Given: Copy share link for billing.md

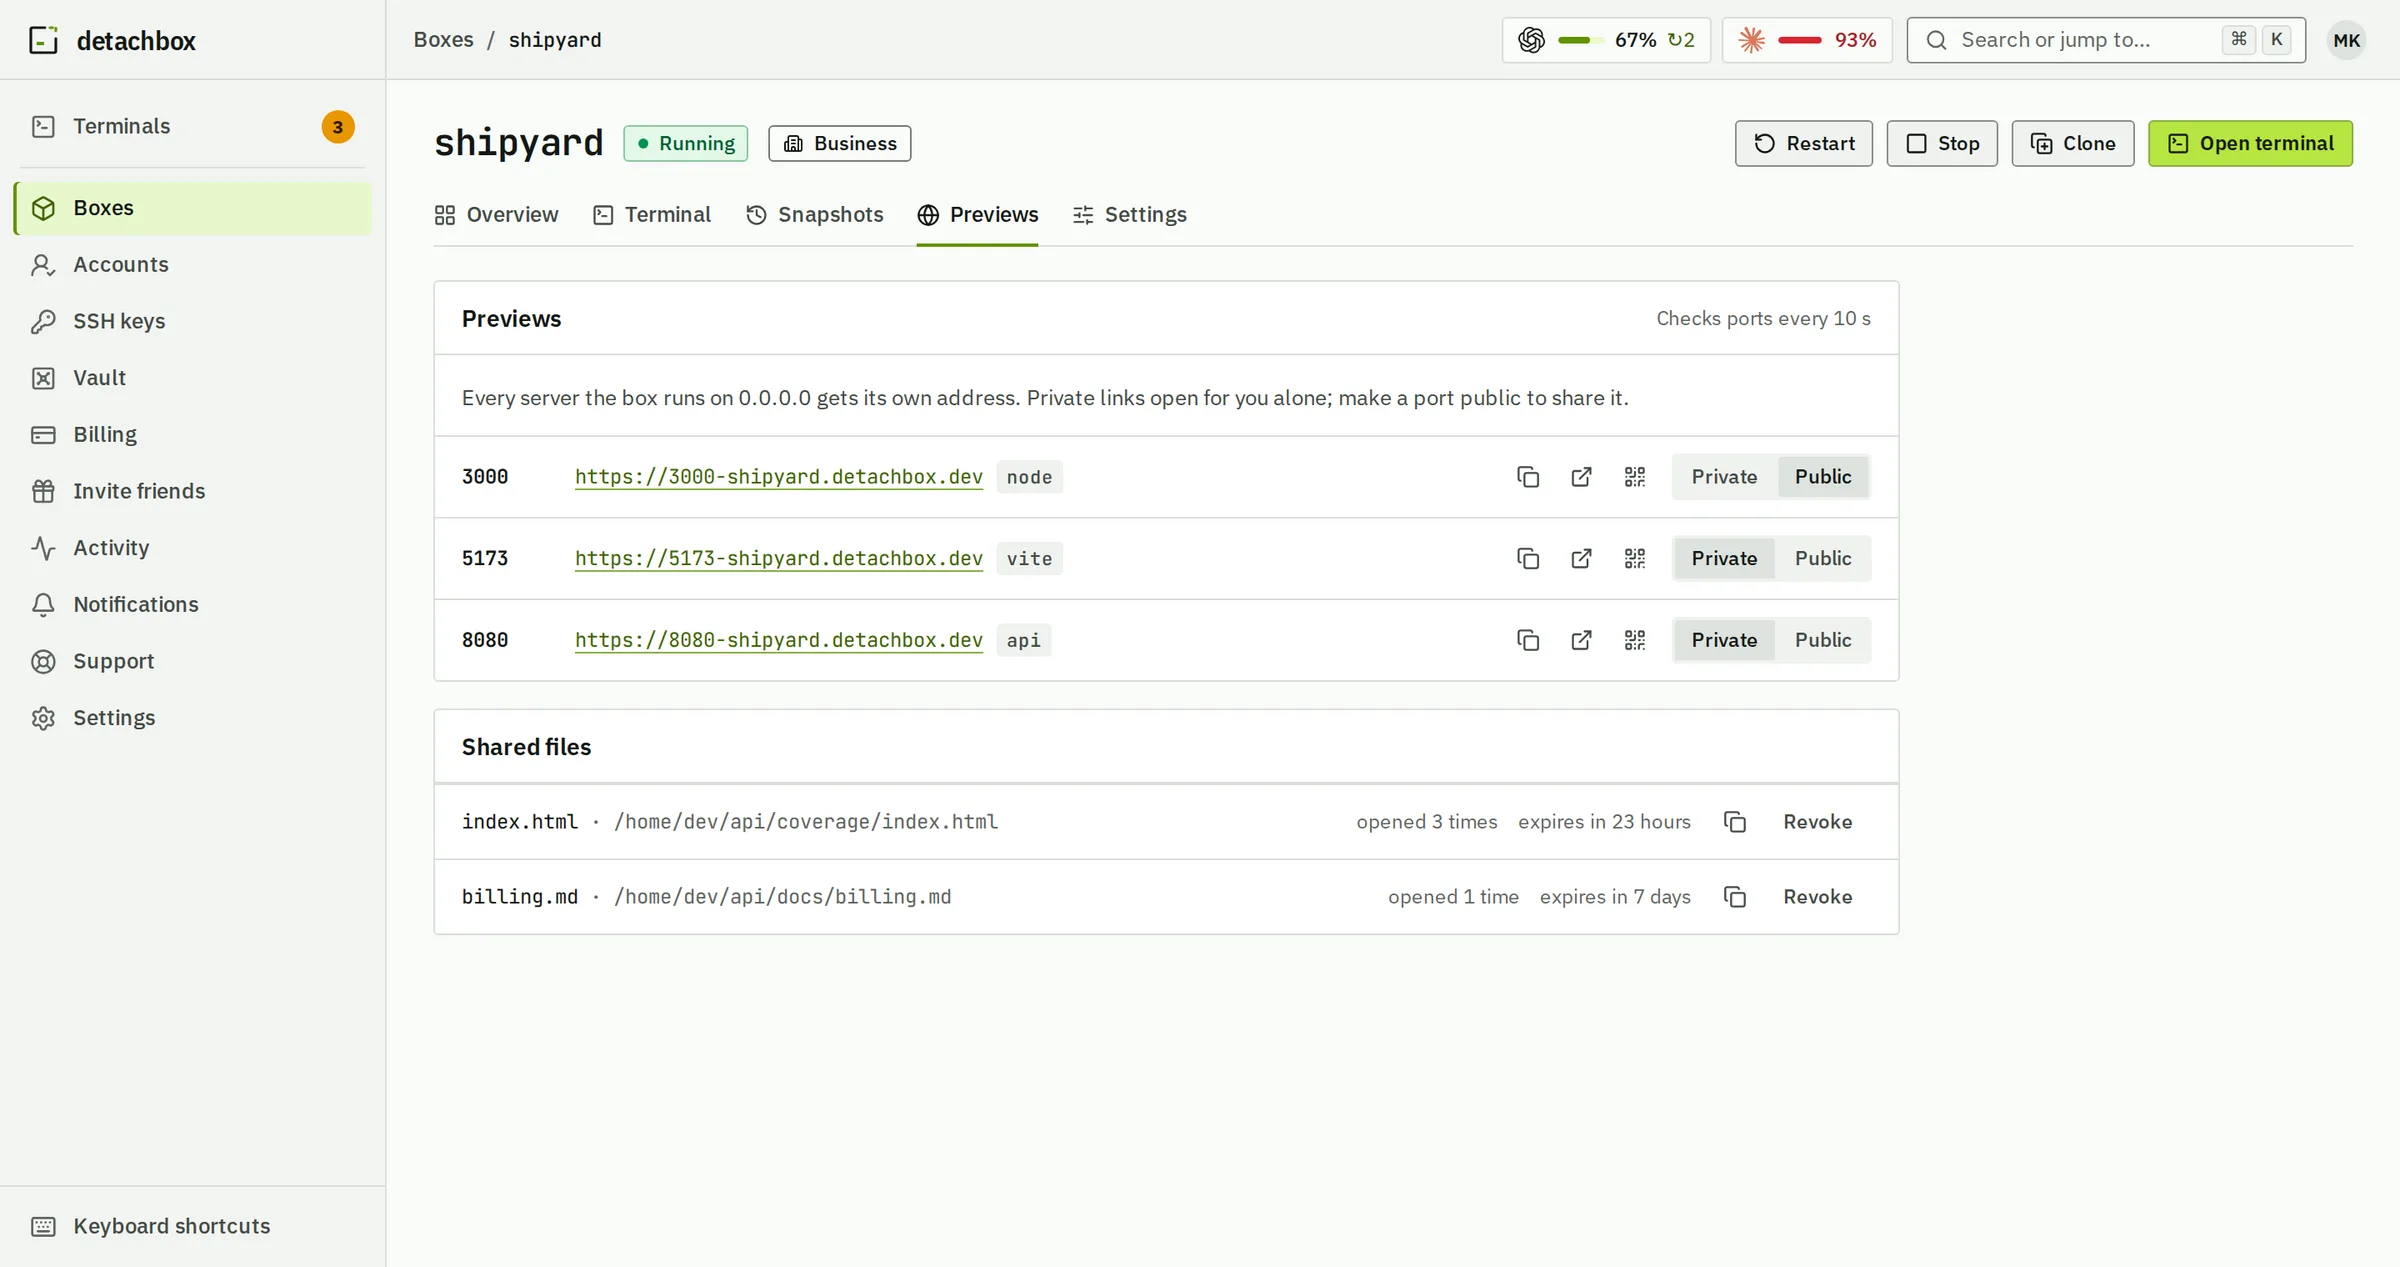Looking at the screenshot, I should coord(1735,897).
